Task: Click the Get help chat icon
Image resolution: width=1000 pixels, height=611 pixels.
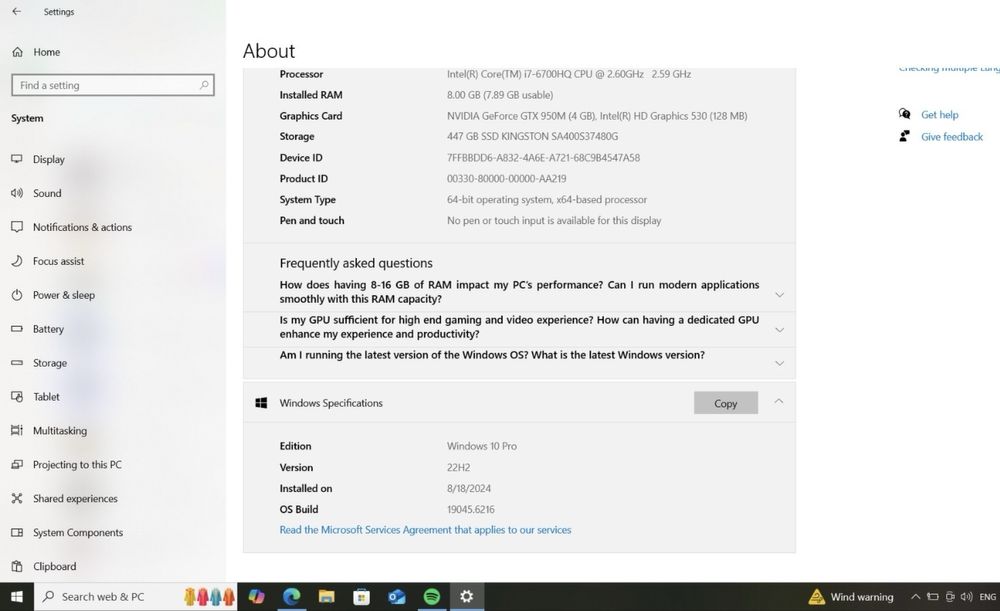Action: point(904,114)
